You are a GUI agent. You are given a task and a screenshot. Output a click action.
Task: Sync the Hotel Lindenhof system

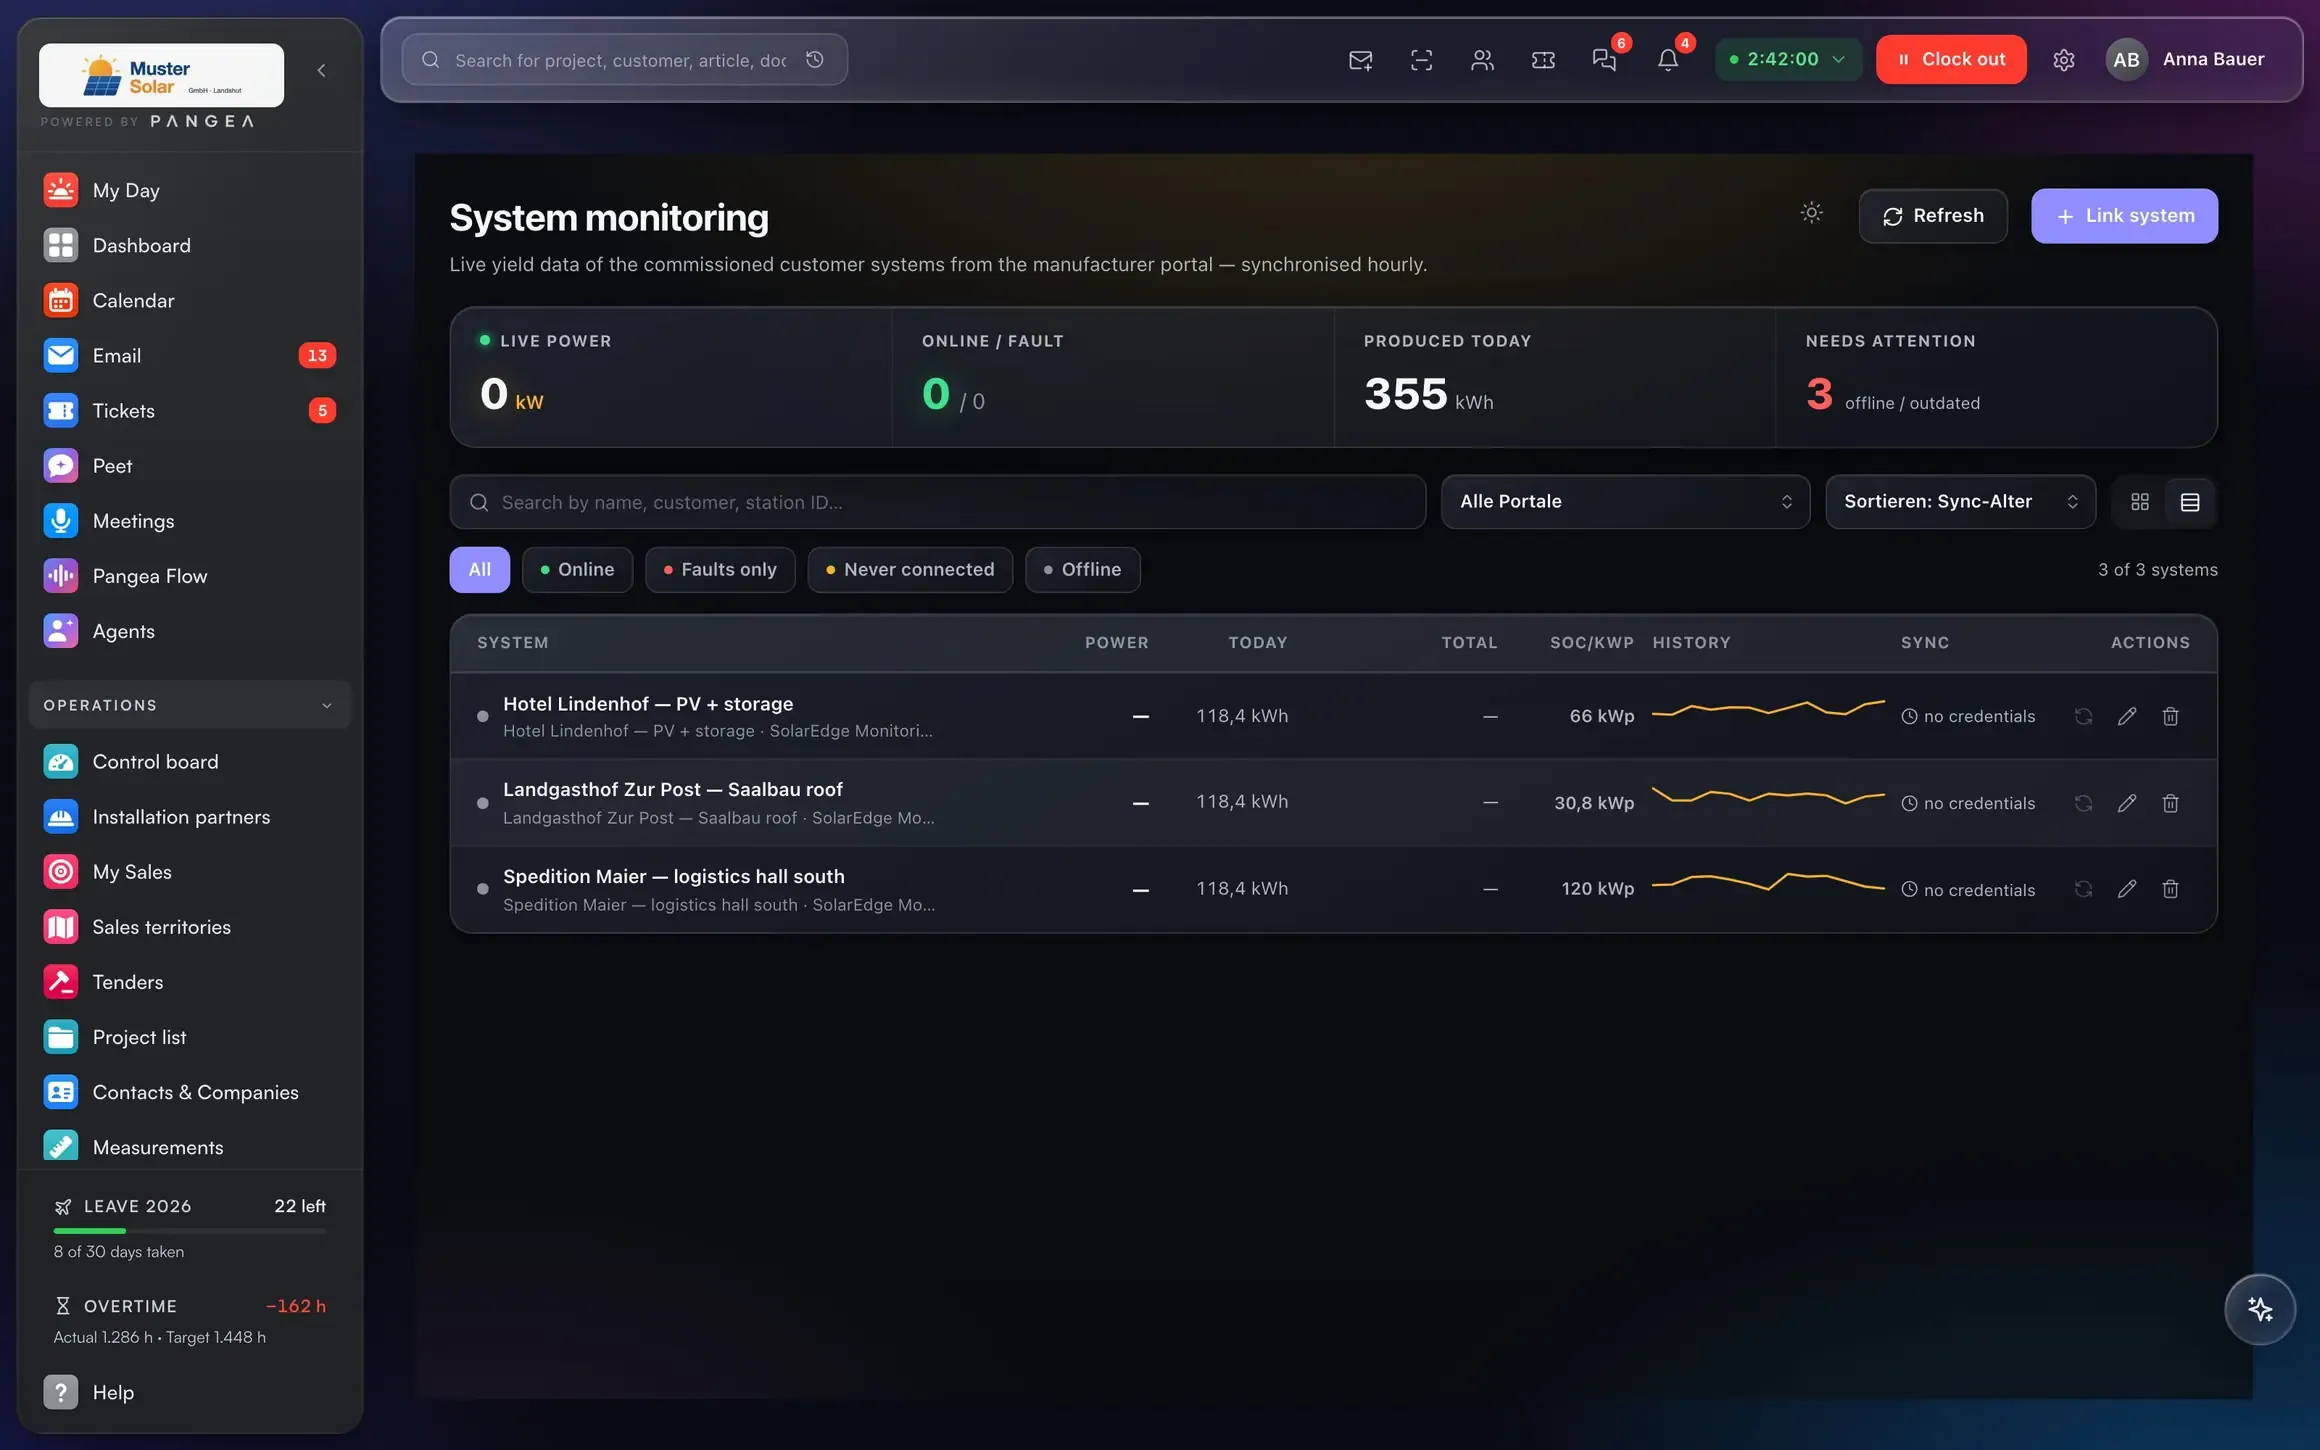pos(2083,716)
